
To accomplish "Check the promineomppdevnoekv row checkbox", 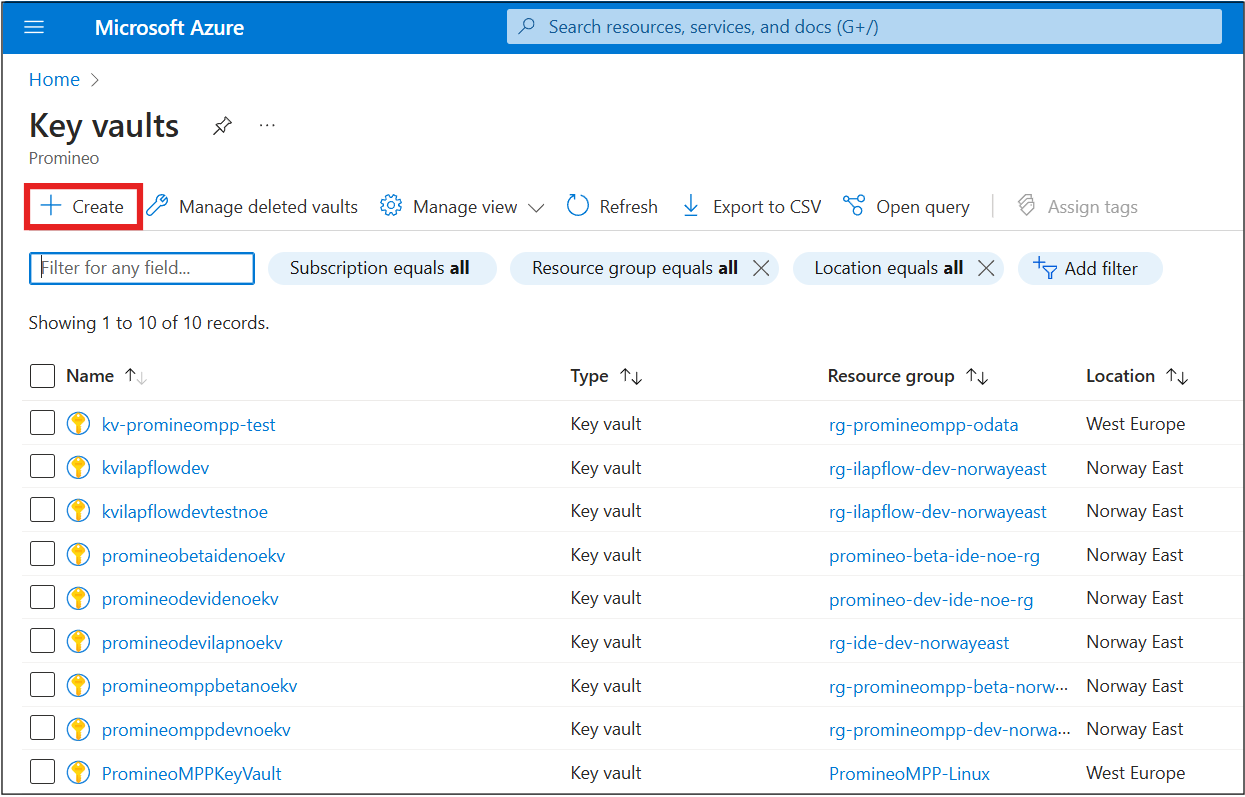I will tap(42, 729).
